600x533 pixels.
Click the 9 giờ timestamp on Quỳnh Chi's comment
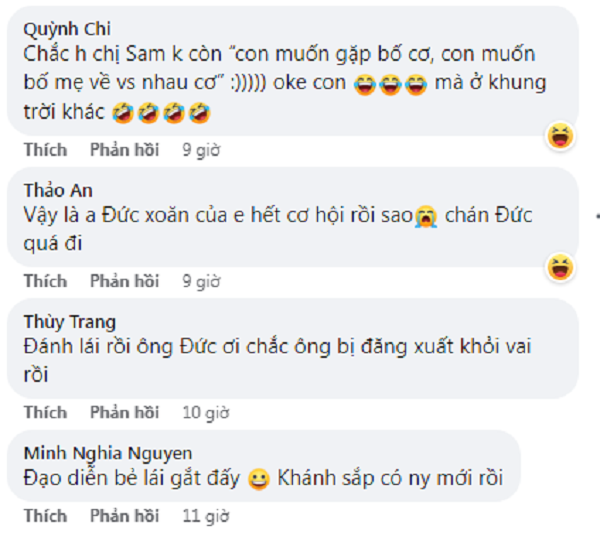point(200,150)
